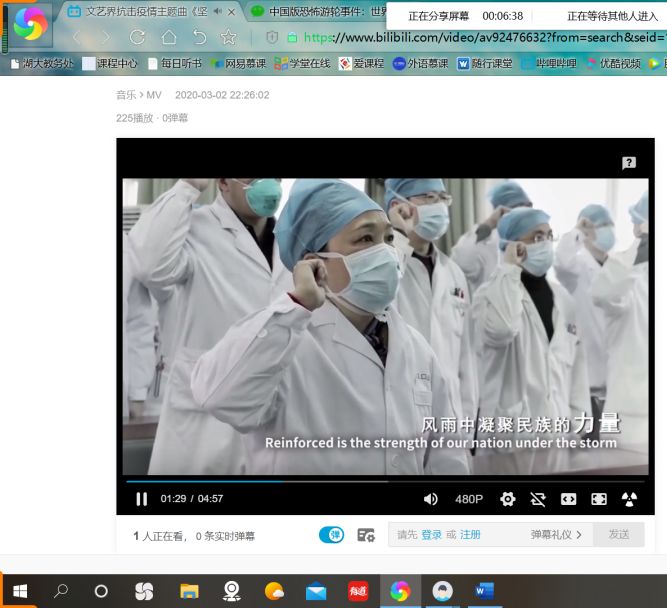This screenshot has width=667, height=608.
Task: Open Cortana circle in taskbar
Action: (x=101, y=591)
